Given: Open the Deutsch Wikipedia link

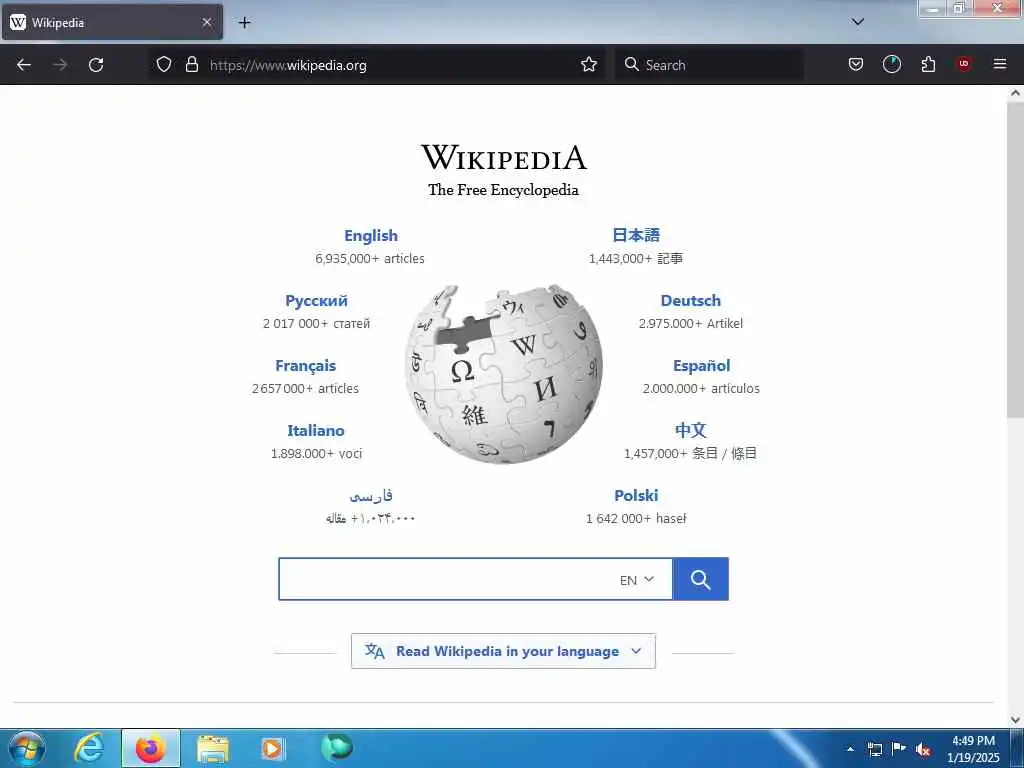Looking at the screenshot, I should pos(690,300).
